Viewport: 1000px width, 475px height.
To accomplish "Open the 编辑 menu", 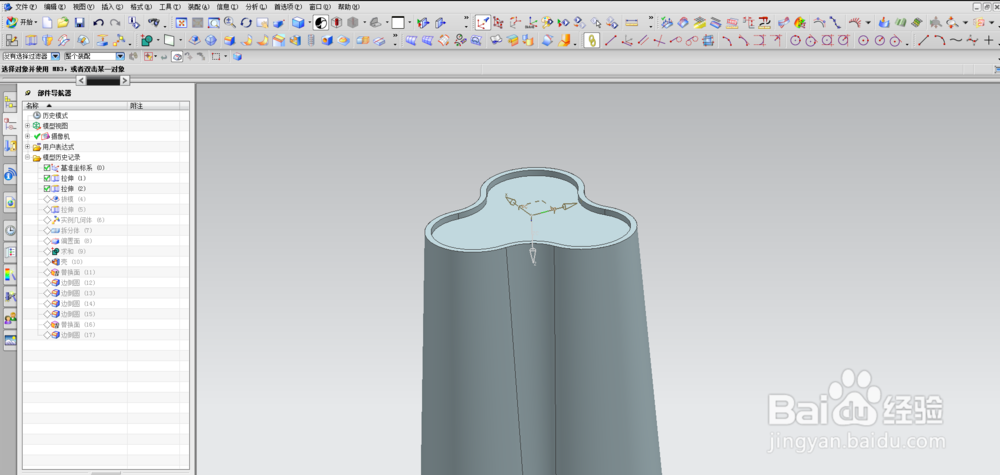I will [54, 6].
